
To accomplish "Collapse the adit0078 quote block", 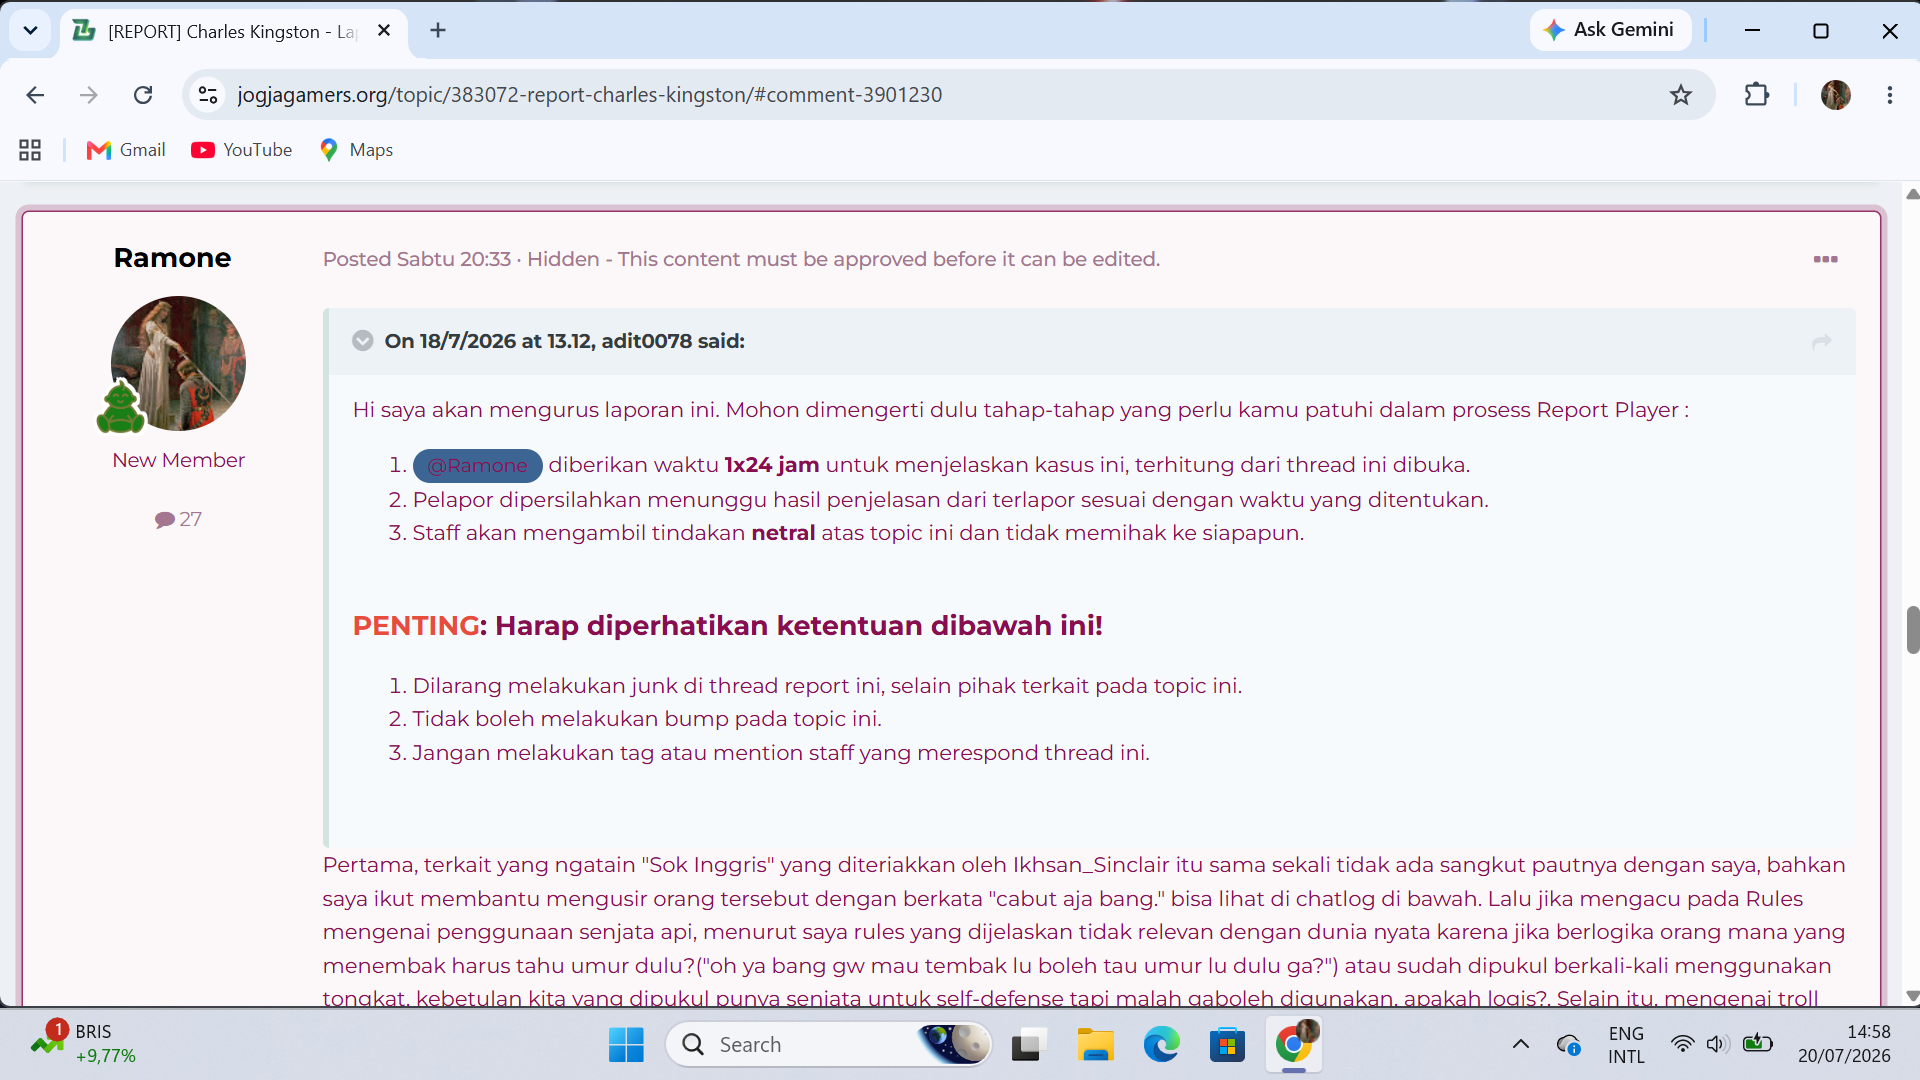I will tap(363, 341).
